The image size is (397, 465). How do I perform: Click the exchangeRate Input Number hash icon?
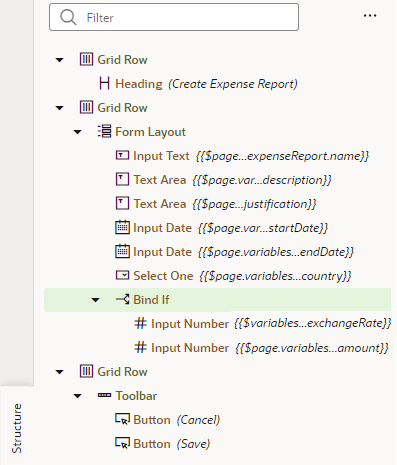tap(140, 323)
